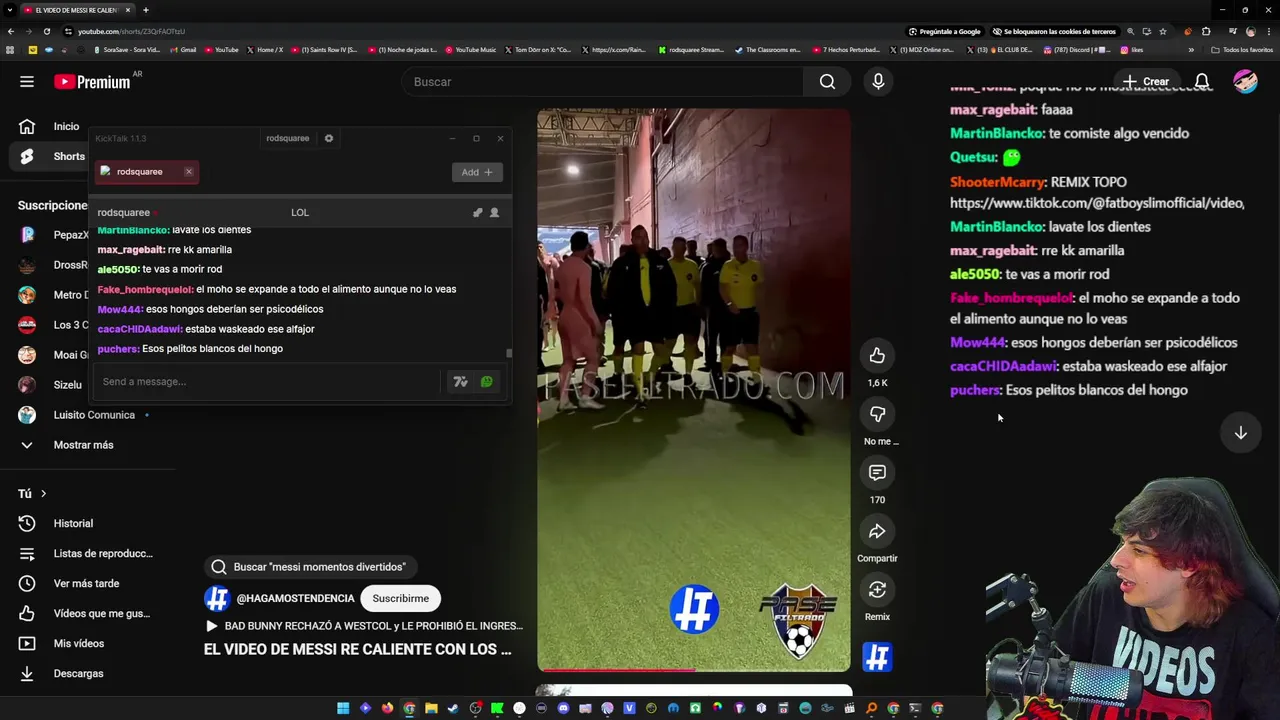Bookmark the page with the star icon
Viewport: 1280px width, 720px height.
(1162, 31)
